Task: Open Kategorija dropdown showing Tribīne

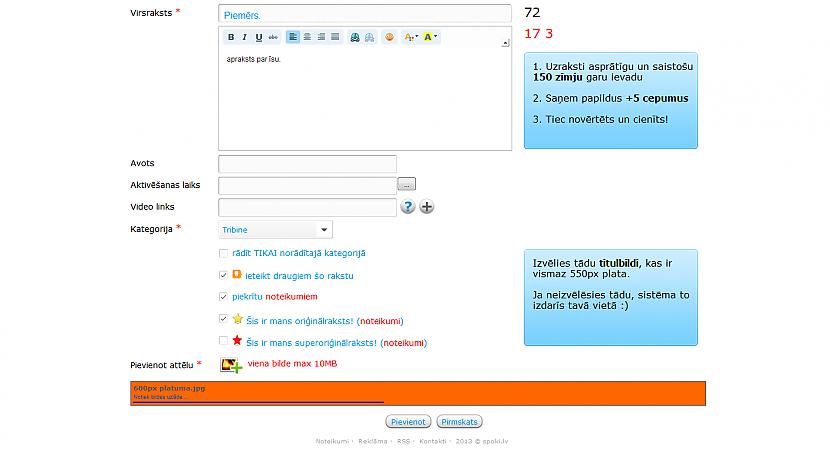Action: 275,230
